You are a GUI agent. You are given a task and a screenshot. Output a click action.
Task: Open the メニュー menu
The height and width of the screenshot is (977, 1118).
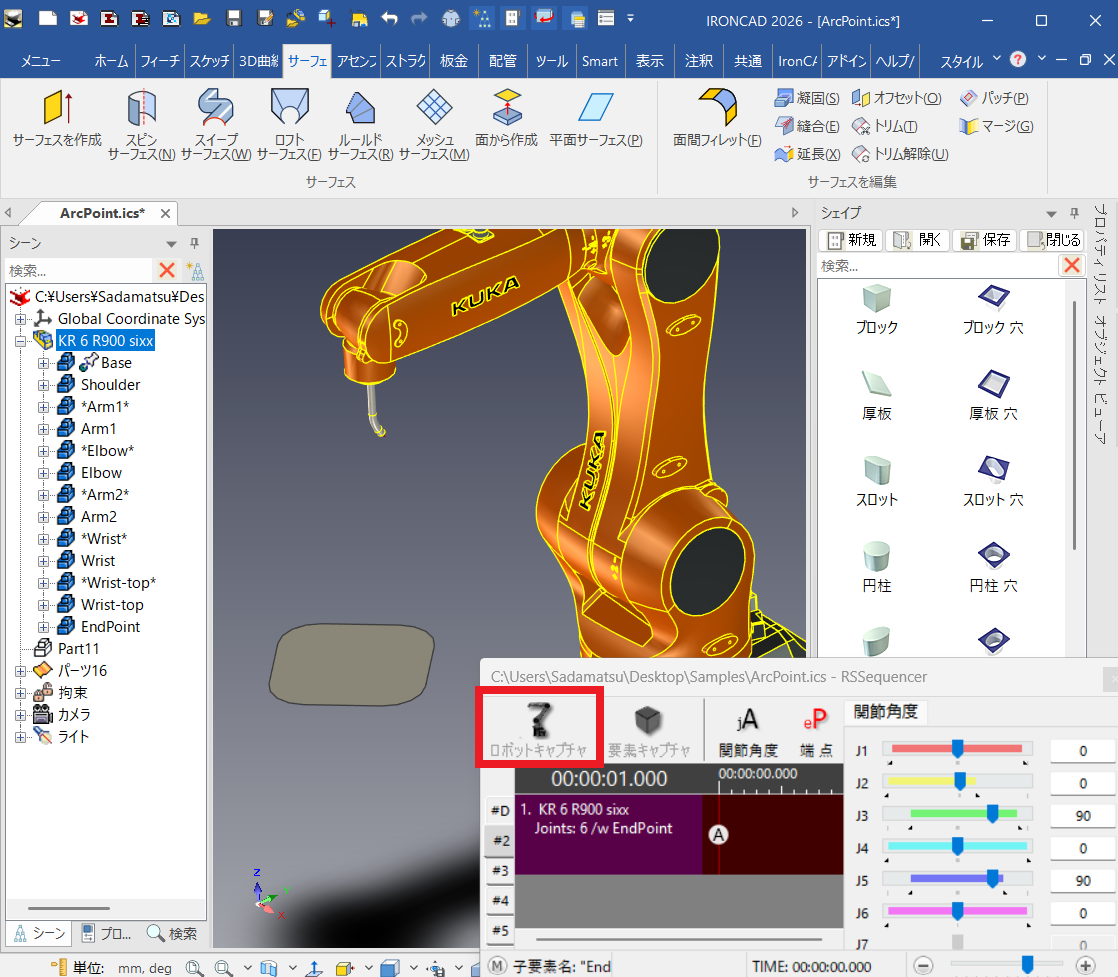(41, 61)
